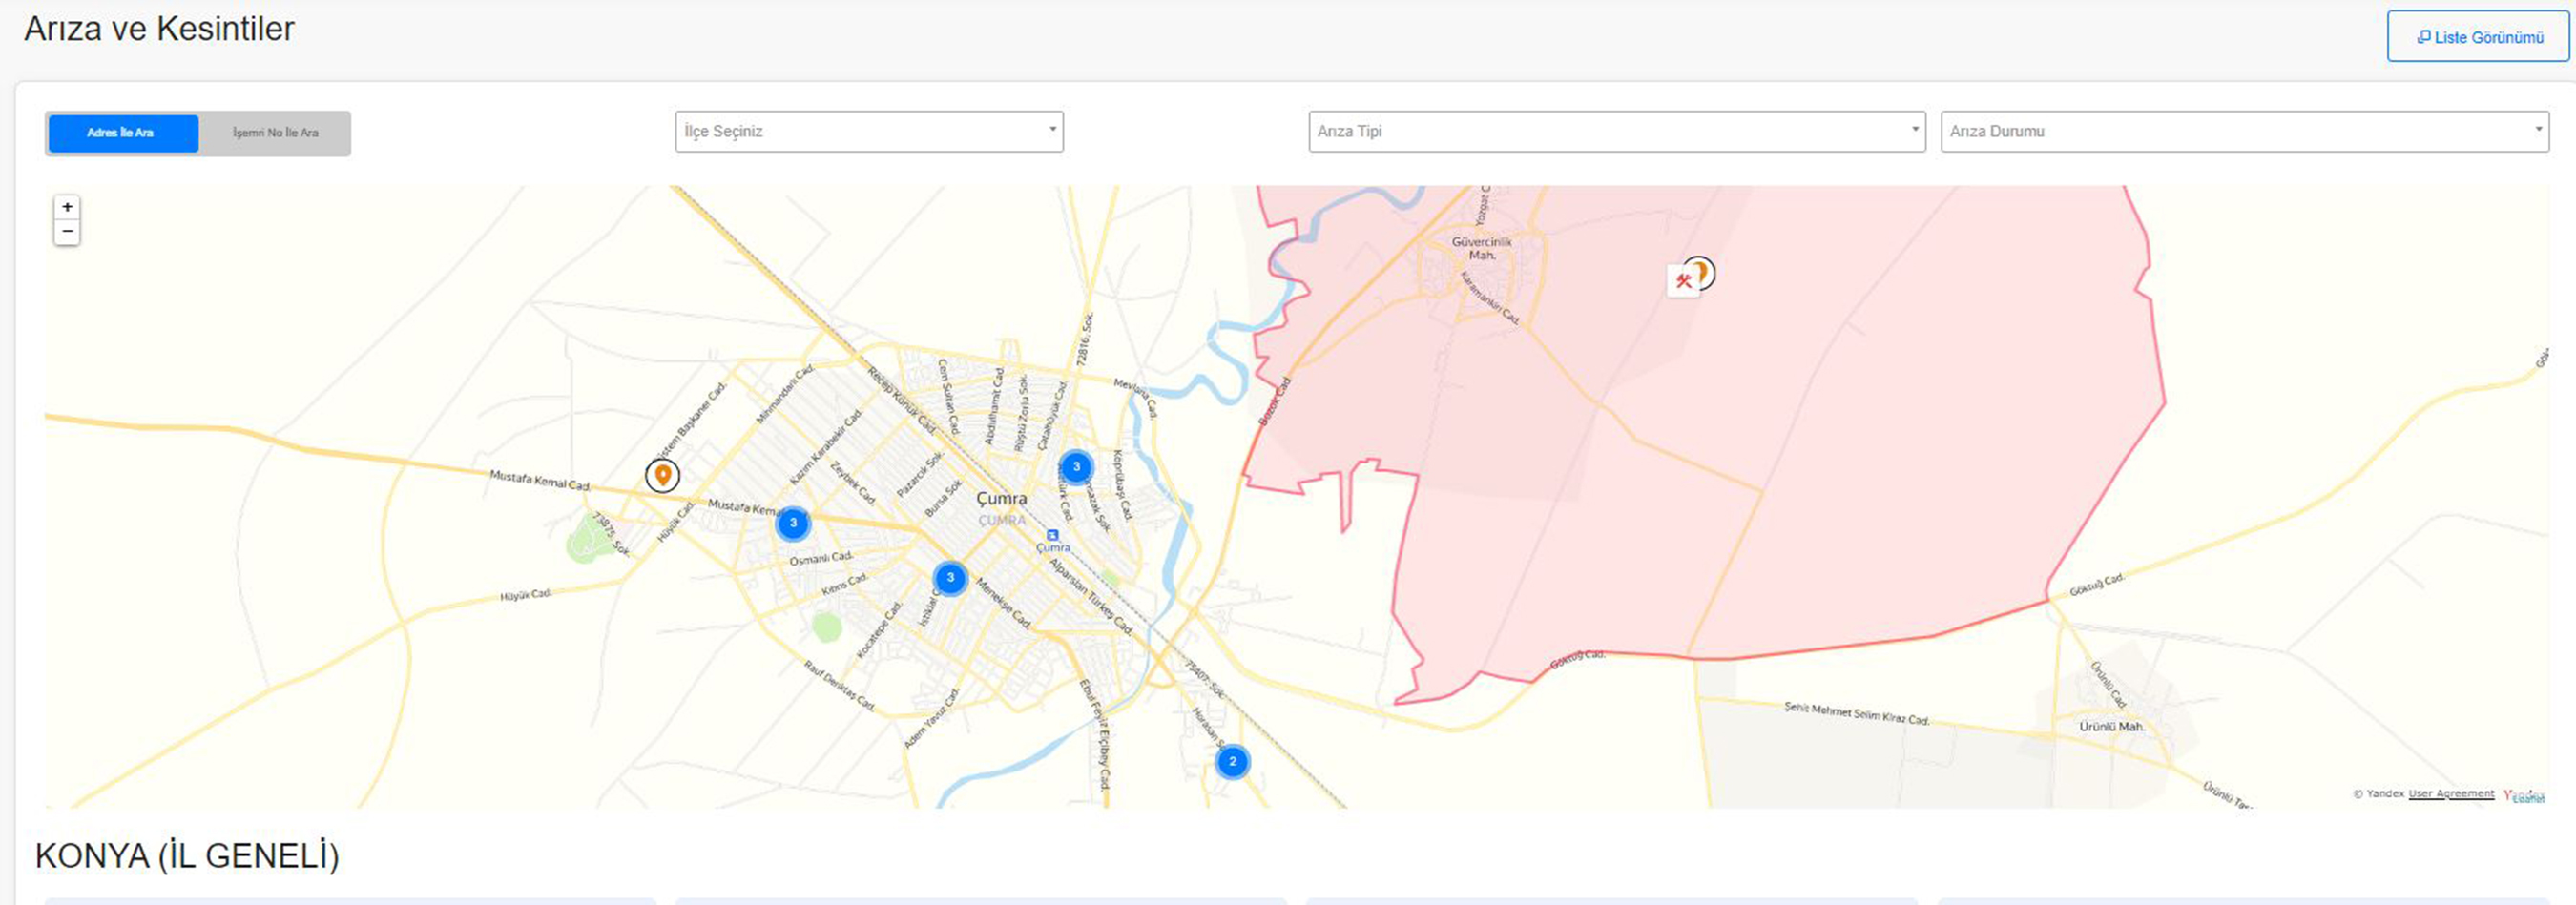Switch to 'İşemri No İle Ara' mode

[x=275, y=133]
